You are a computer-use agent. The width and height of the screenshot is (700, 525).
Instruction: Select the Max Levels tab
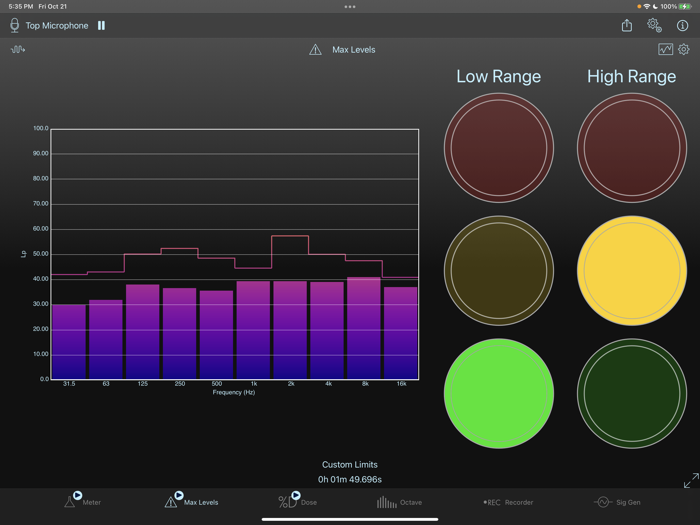[x=192, y=502]
